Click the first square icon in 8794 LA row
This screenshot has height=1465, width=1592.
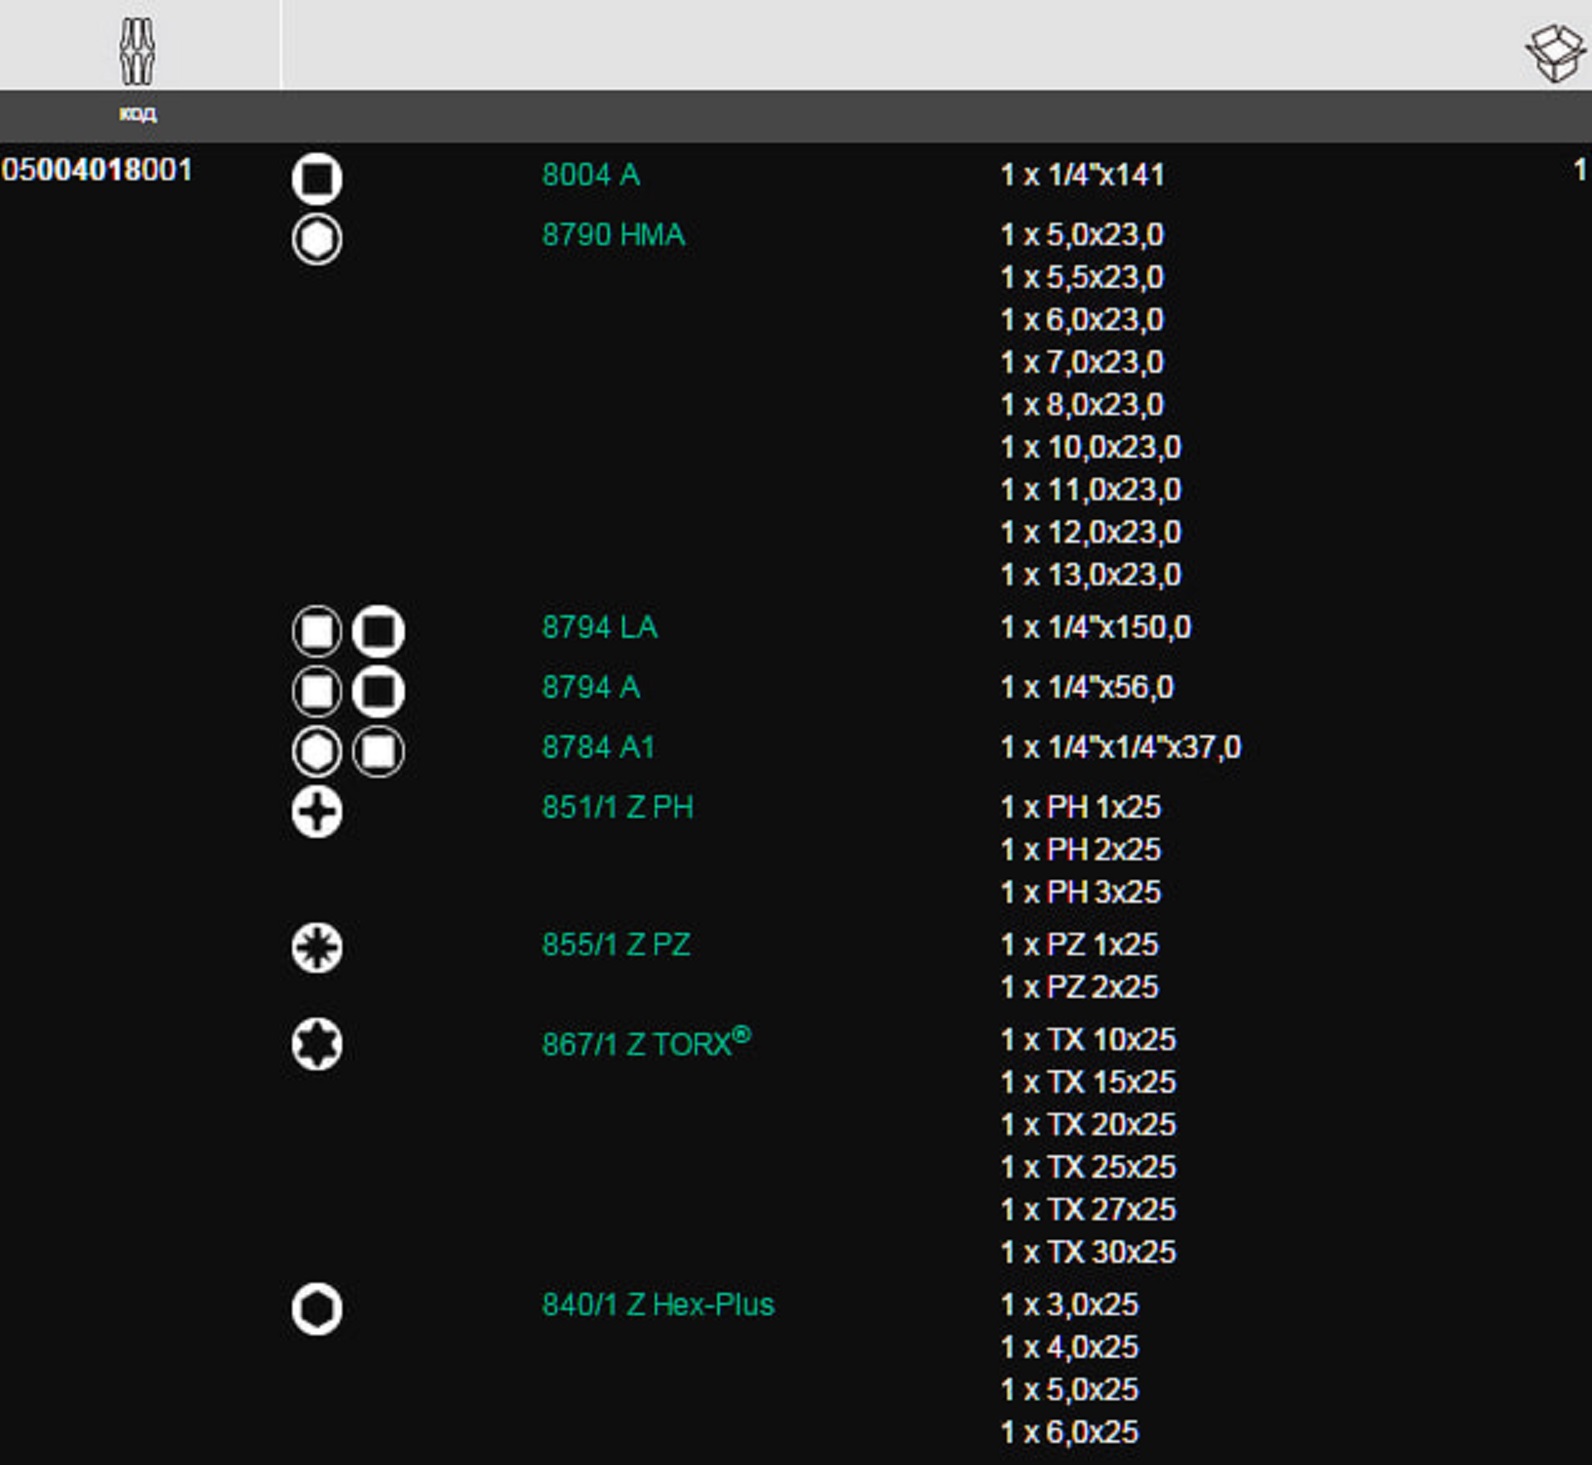coord(317,631)
